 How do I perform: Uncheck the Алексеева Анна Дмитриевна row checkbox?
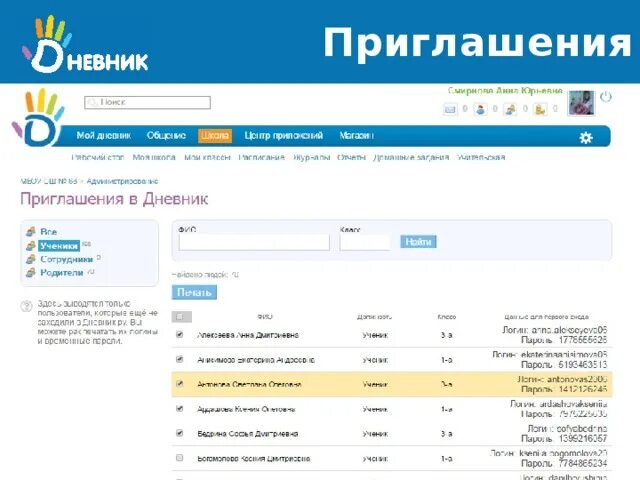[x=180, y=334]
